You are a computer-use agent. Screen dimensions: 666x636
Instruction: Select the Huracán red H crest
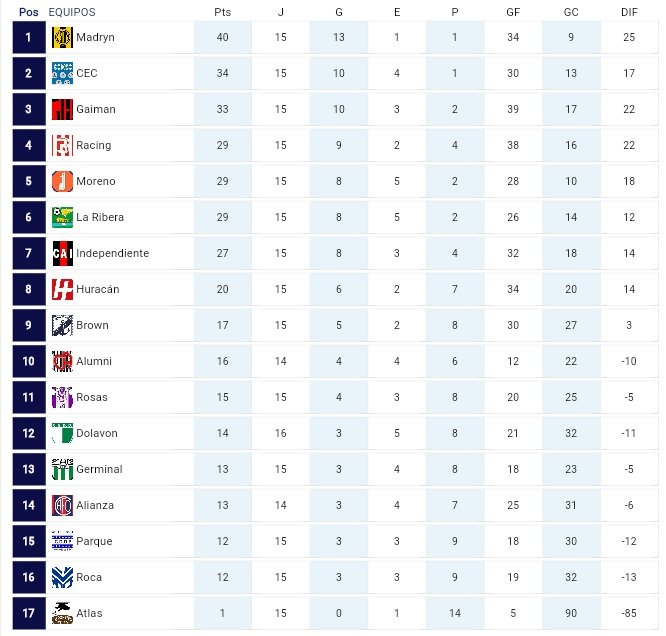62,289
